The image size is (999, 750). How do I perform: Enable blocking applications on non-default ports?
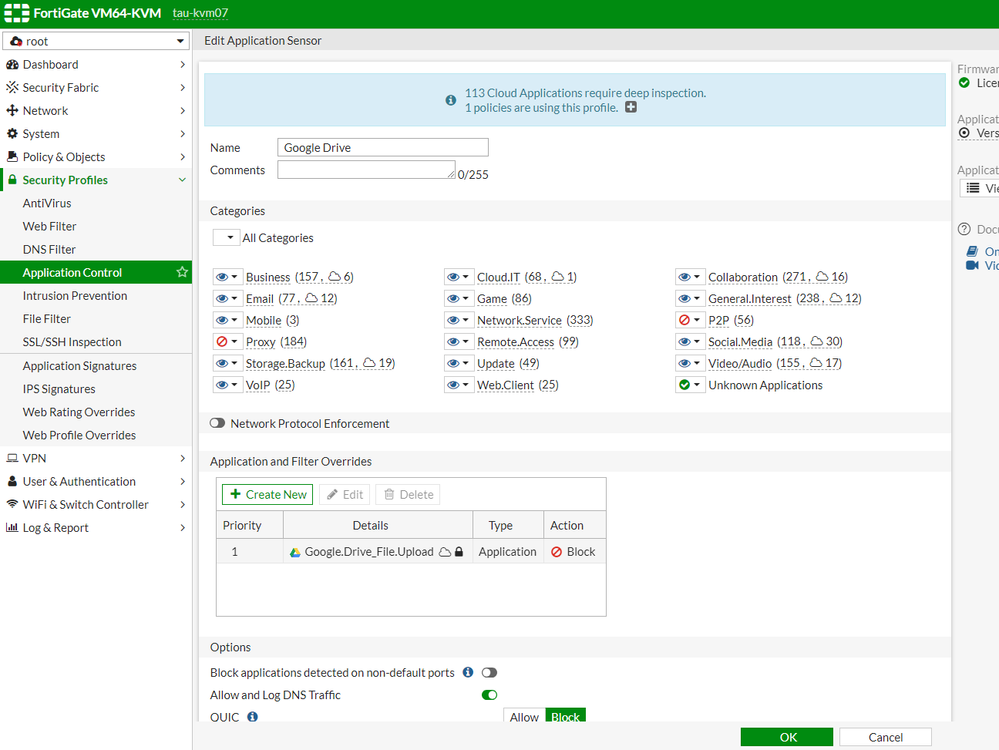[x=489, y=672]
